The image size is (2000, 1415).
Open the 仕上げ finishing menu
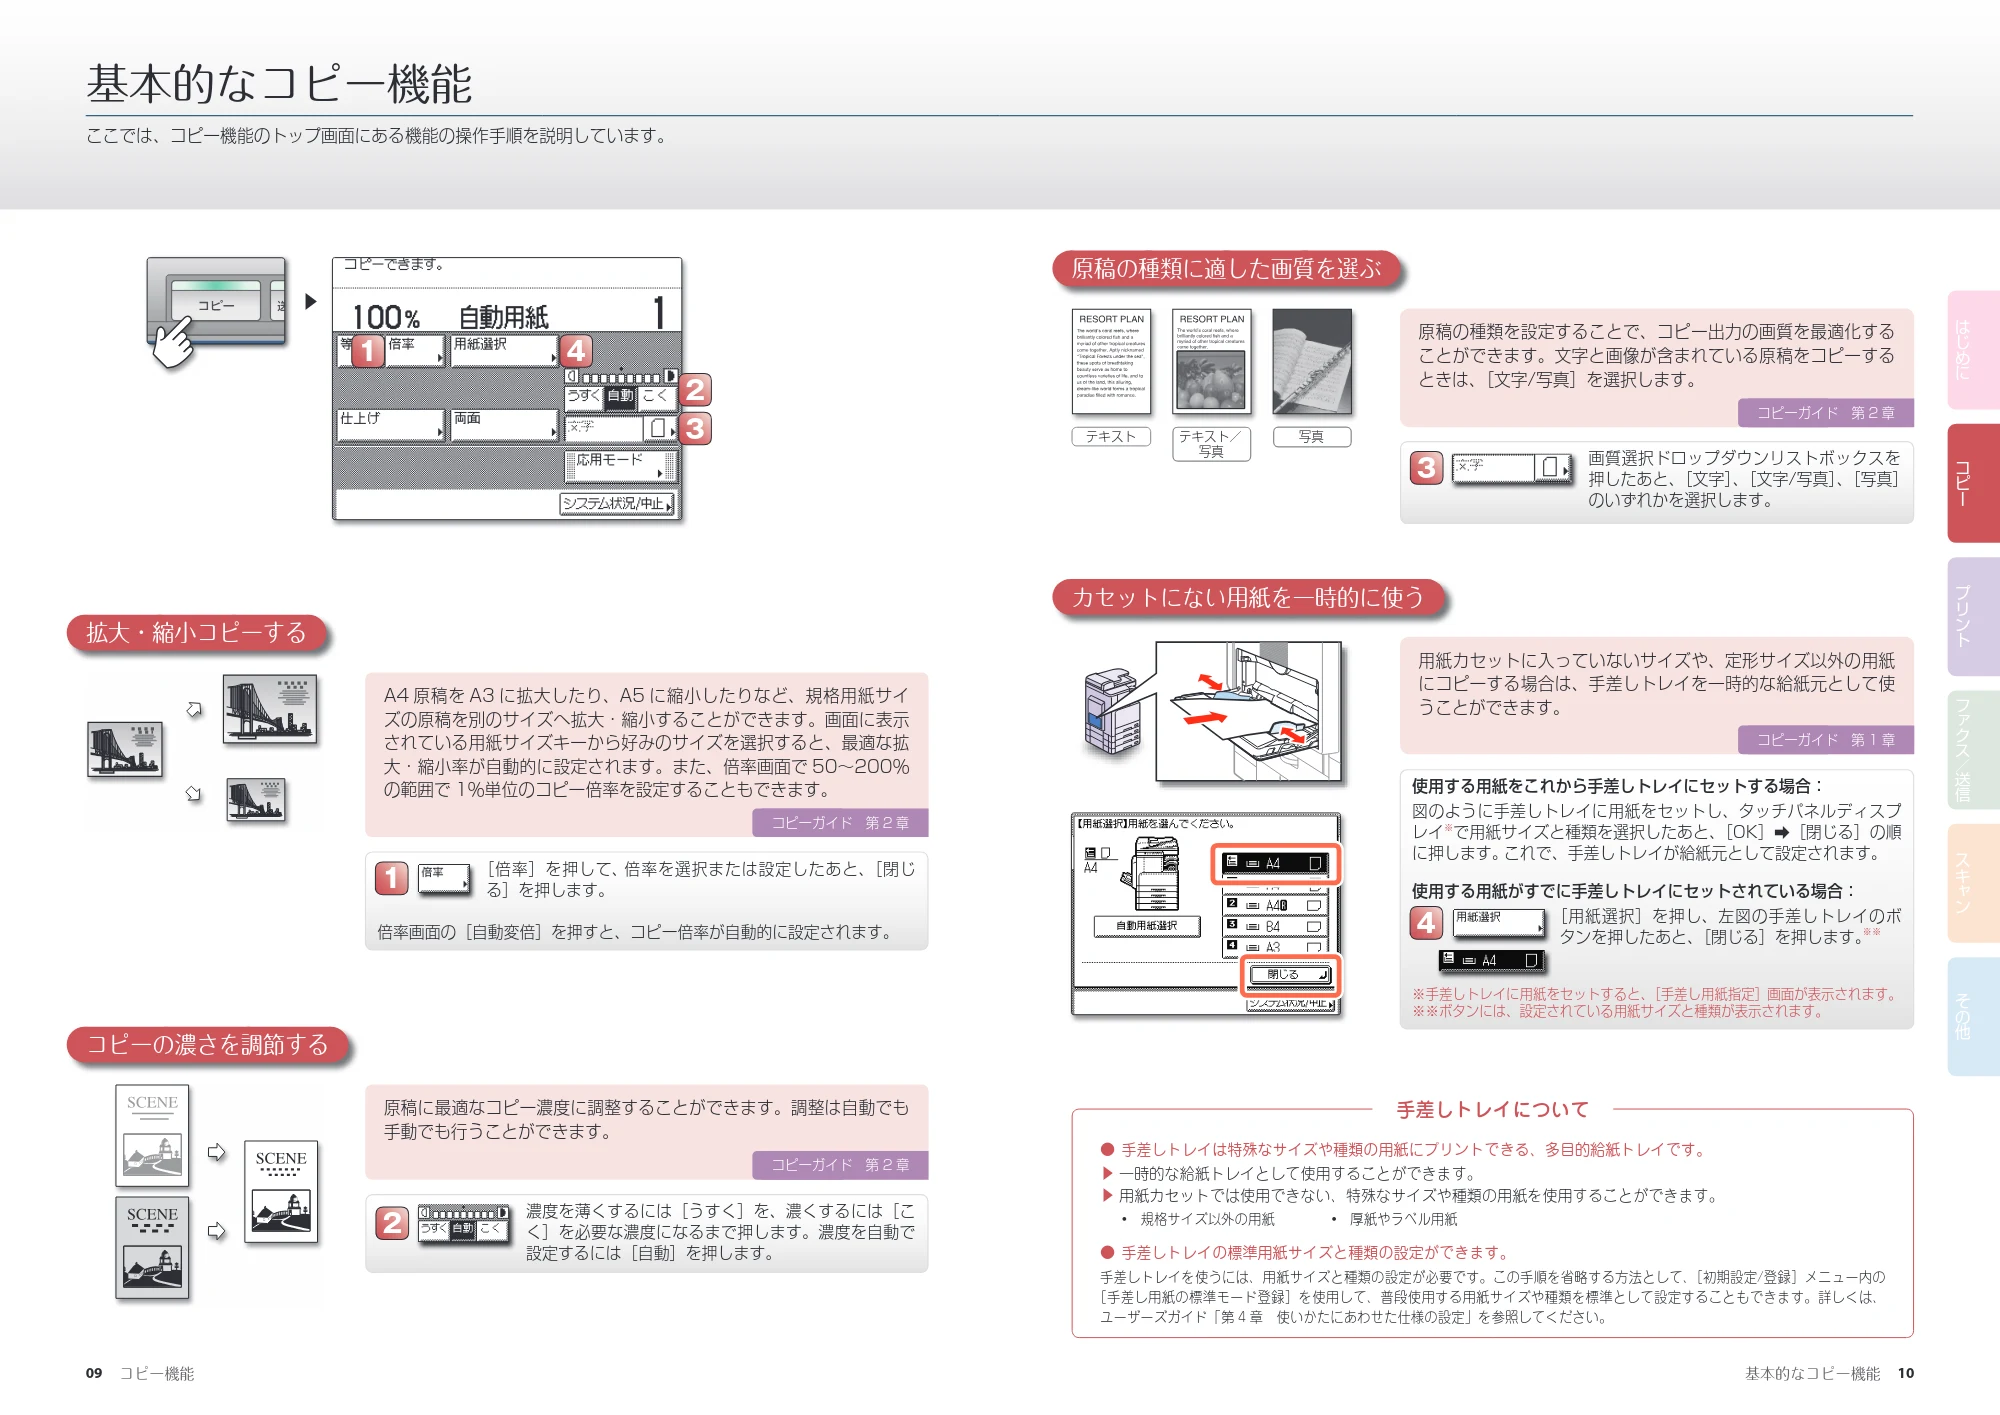(x=390, y=425)
